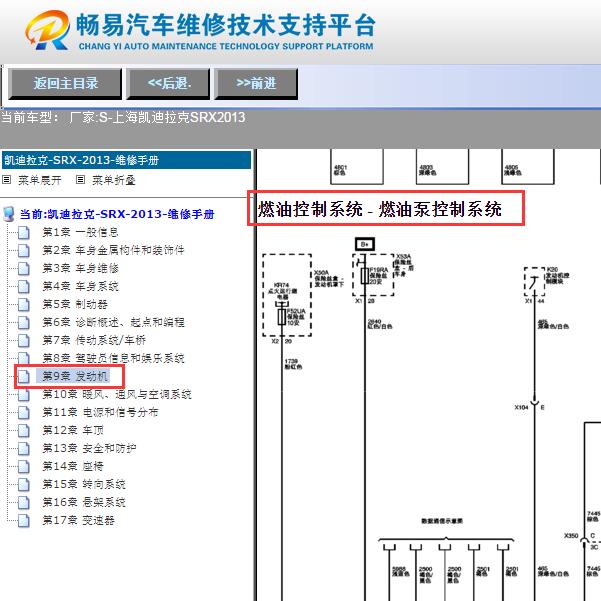Click the 菜单展开 square icon

pos(7,179)
